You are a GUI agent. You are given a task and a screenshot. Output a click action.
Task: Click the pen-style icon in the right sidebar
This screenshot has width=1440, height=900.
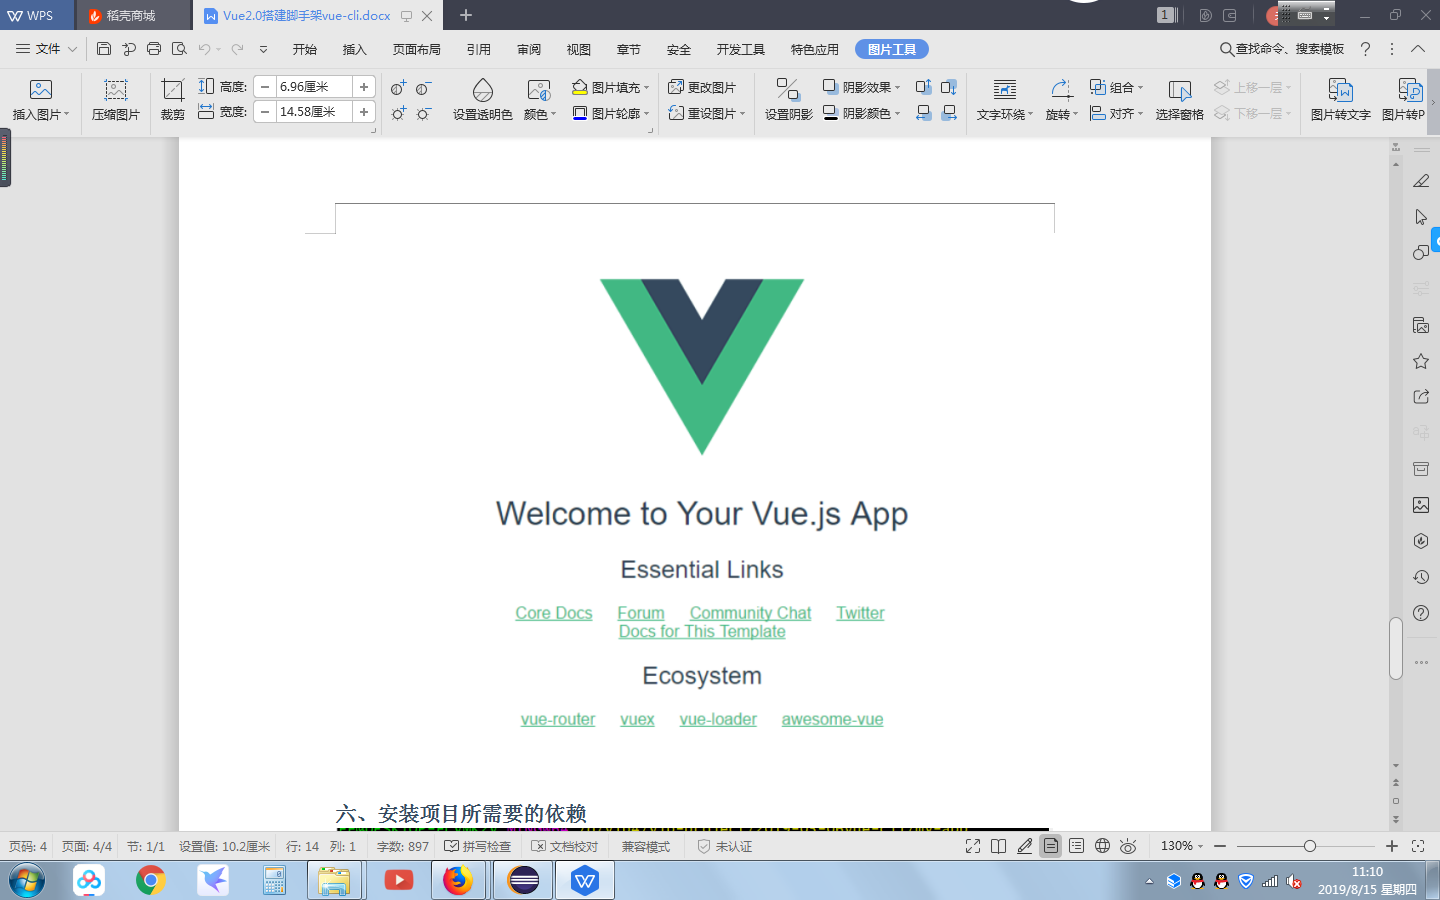[x=1421, y=181]
